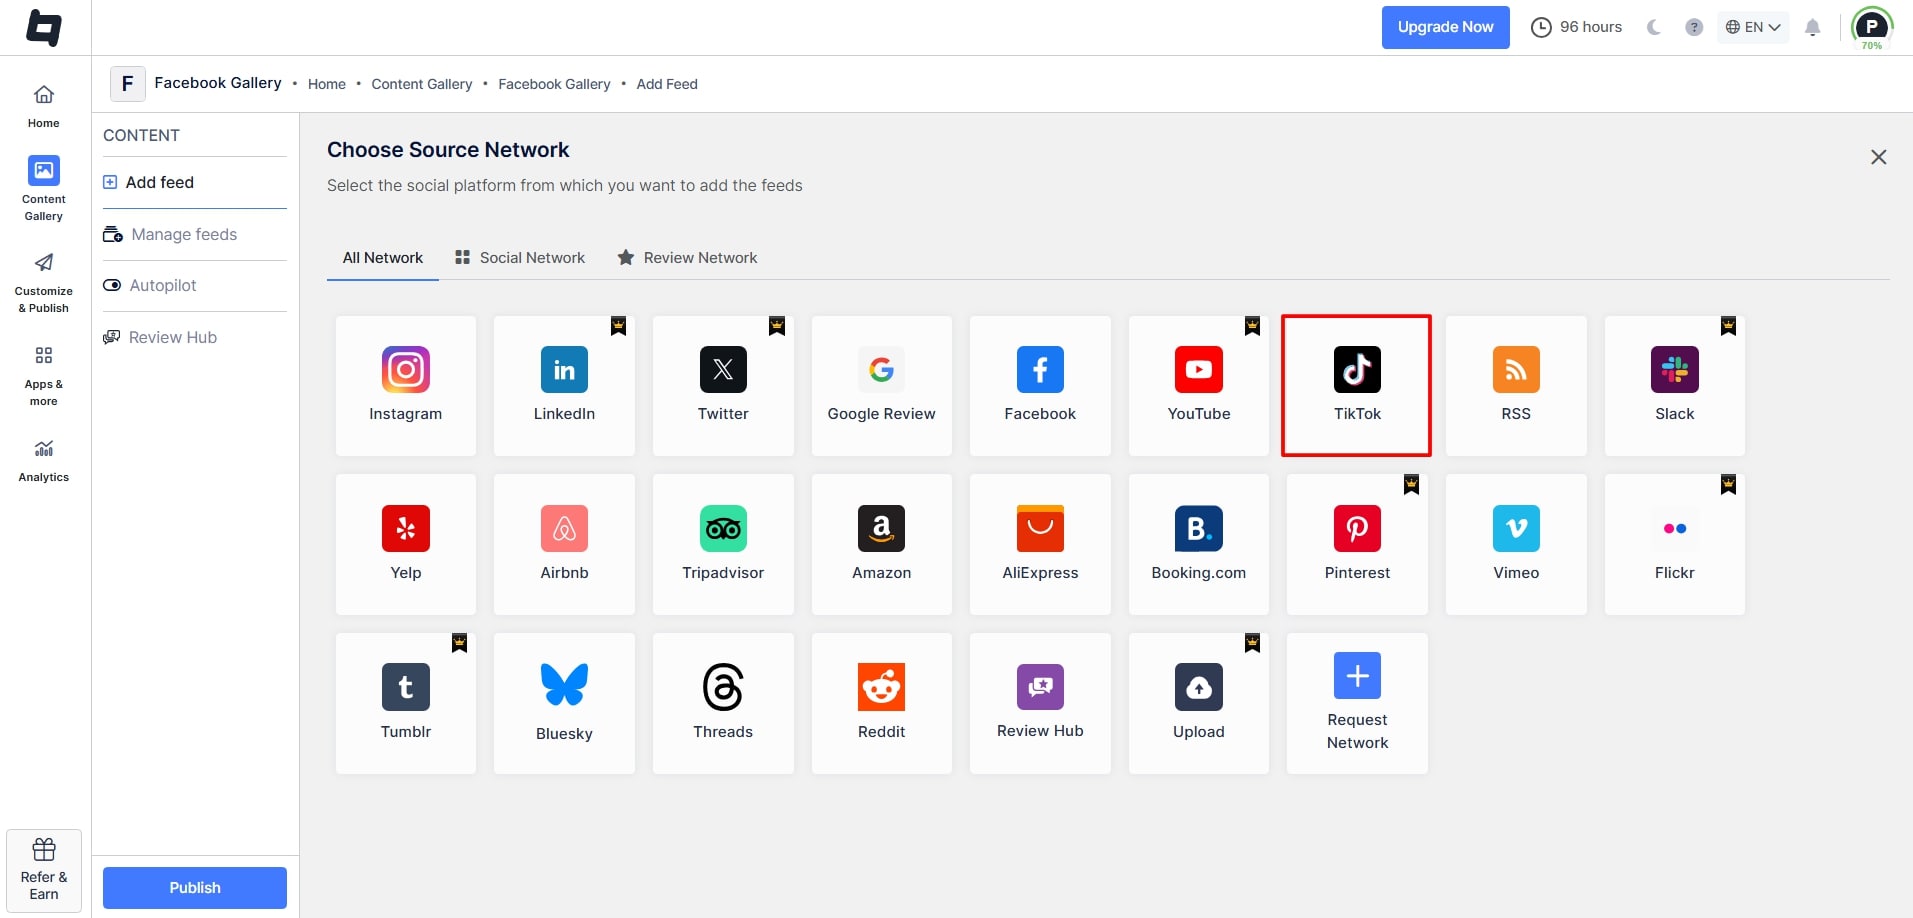This screenshot has height=918, width=1913.
Task: Toggle dark mode with the moon icon
Action: [x=1652, y=27]
